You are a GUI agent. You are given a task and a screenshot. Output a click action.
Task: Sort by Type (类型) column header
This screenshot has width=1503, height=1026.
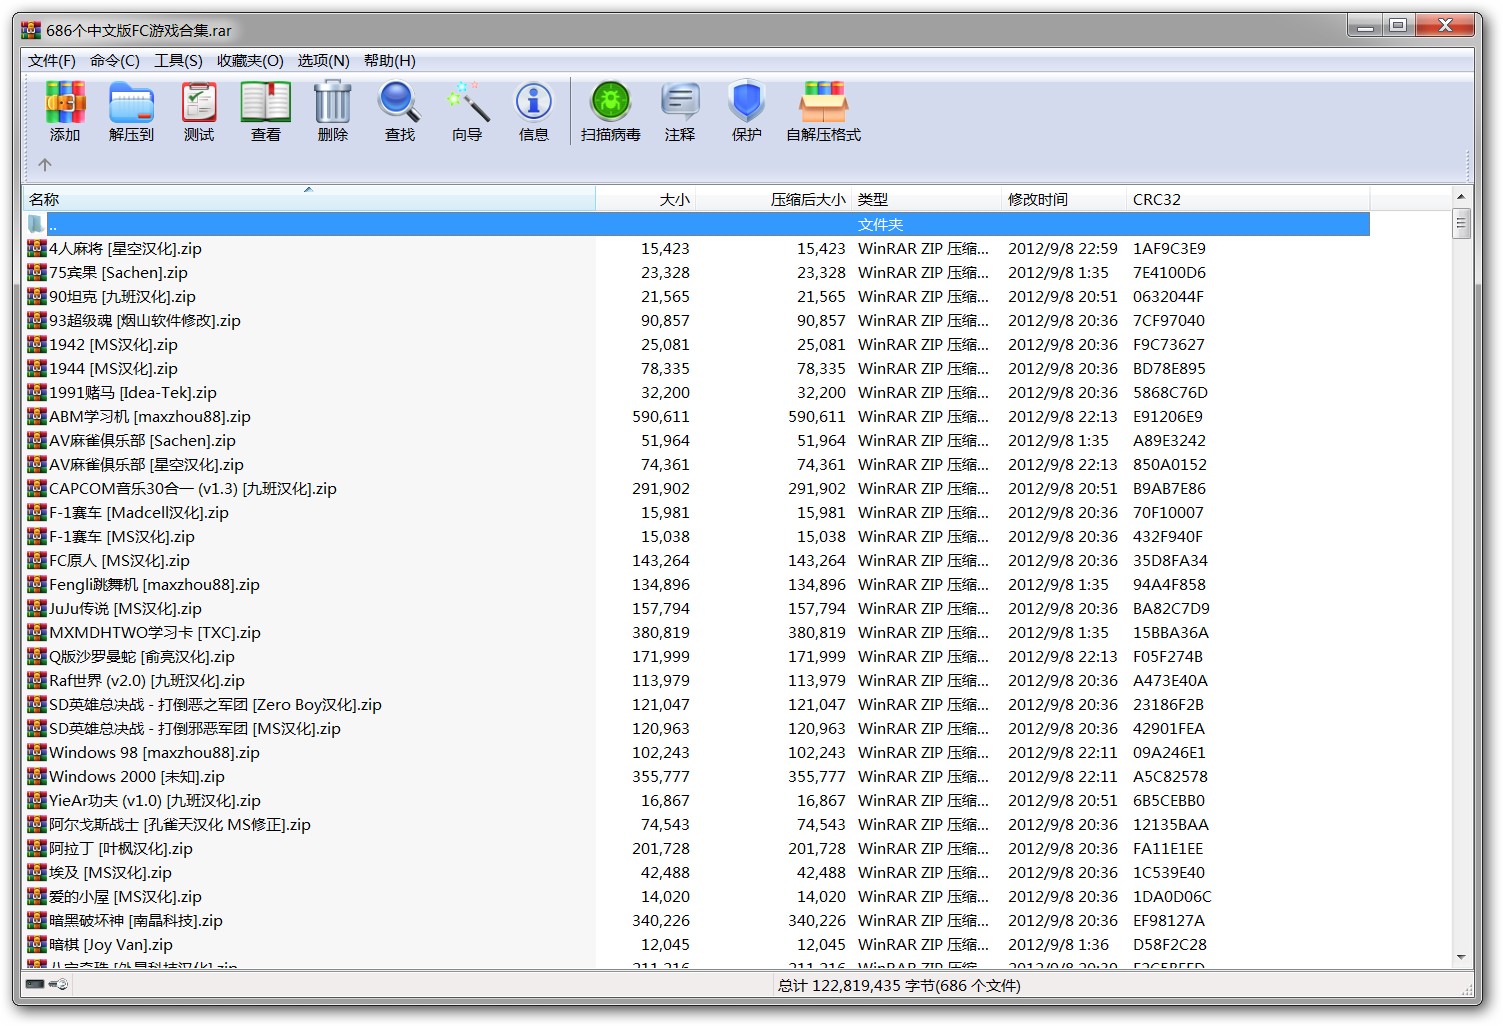pyautogui.click(x=926, y=199)
